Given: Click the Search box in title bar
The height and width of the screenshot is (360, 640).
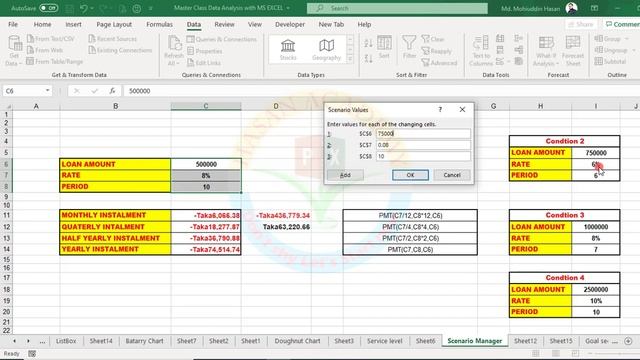Looking at the screenshot, I should pos(397,8).
